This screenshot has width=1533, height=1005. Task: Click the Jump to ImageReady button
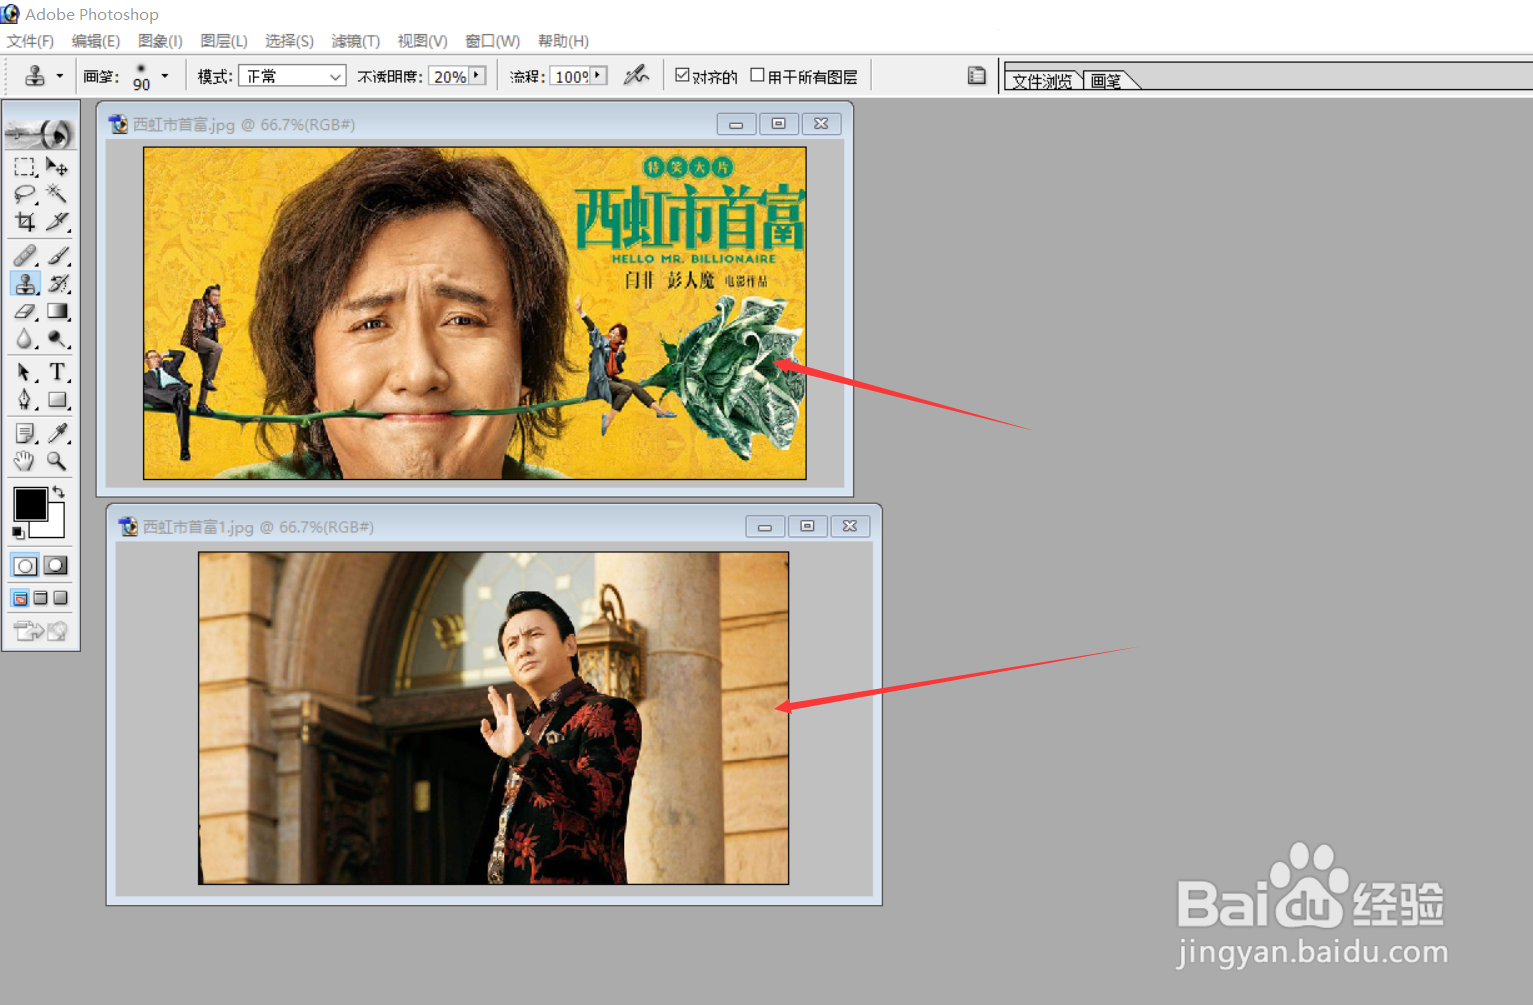(41, 630)
